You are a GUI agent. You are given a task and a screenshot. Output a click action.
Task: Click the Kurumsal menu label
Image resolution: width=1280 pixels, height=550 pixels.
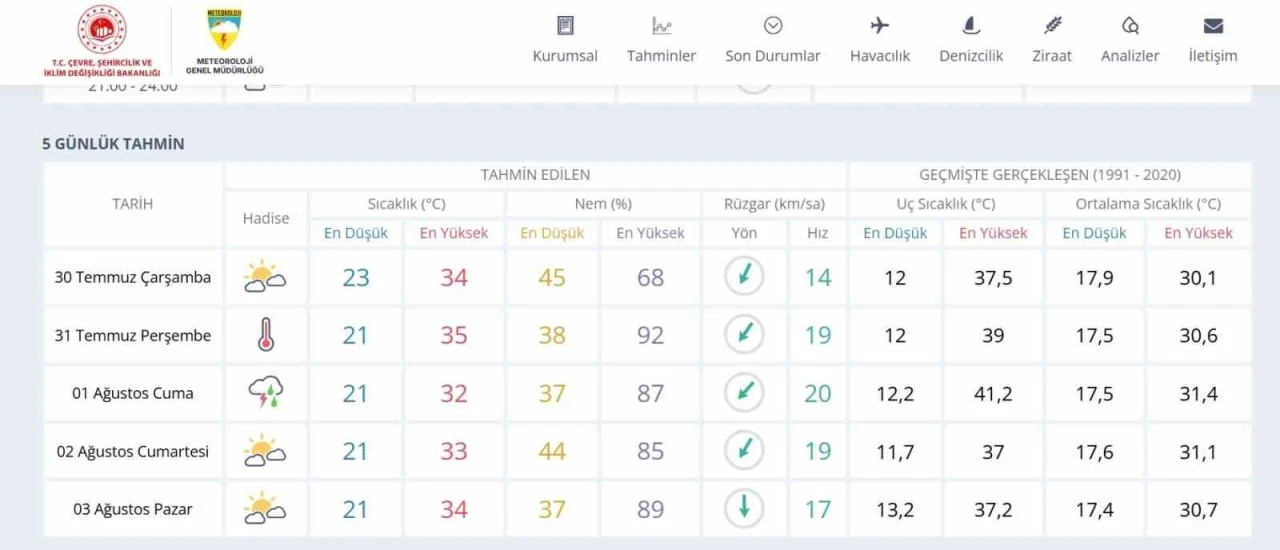(x=565, y=56)
